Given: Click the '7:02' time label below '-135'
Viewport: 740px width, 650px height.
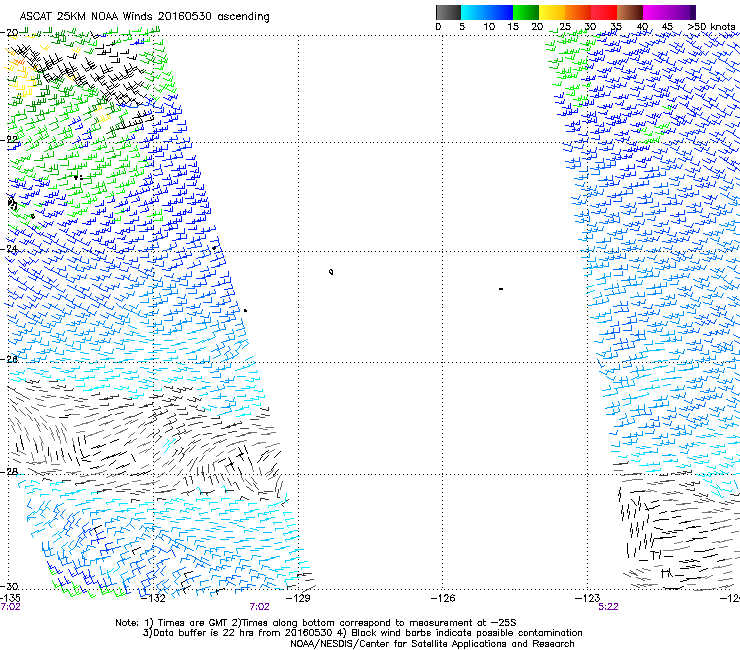Looking at the screenshot, I should [x=10, y=607].
